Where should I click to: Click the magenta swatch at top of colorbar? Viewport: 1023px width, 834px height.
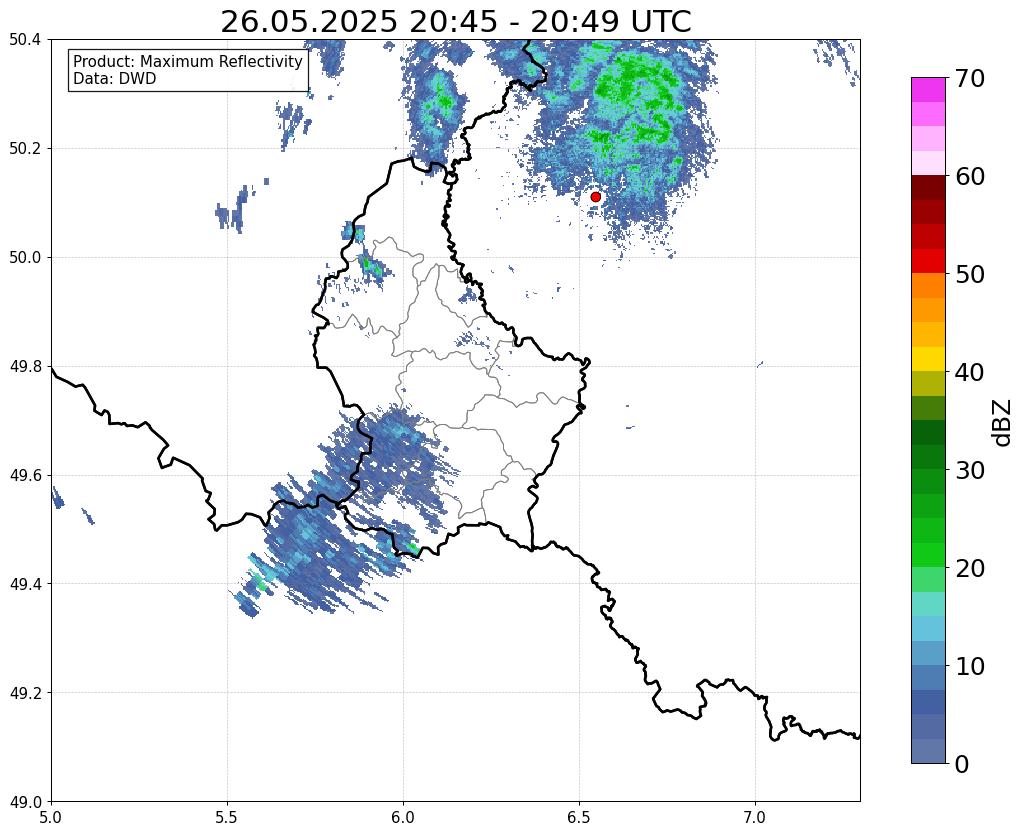[928, 90]
